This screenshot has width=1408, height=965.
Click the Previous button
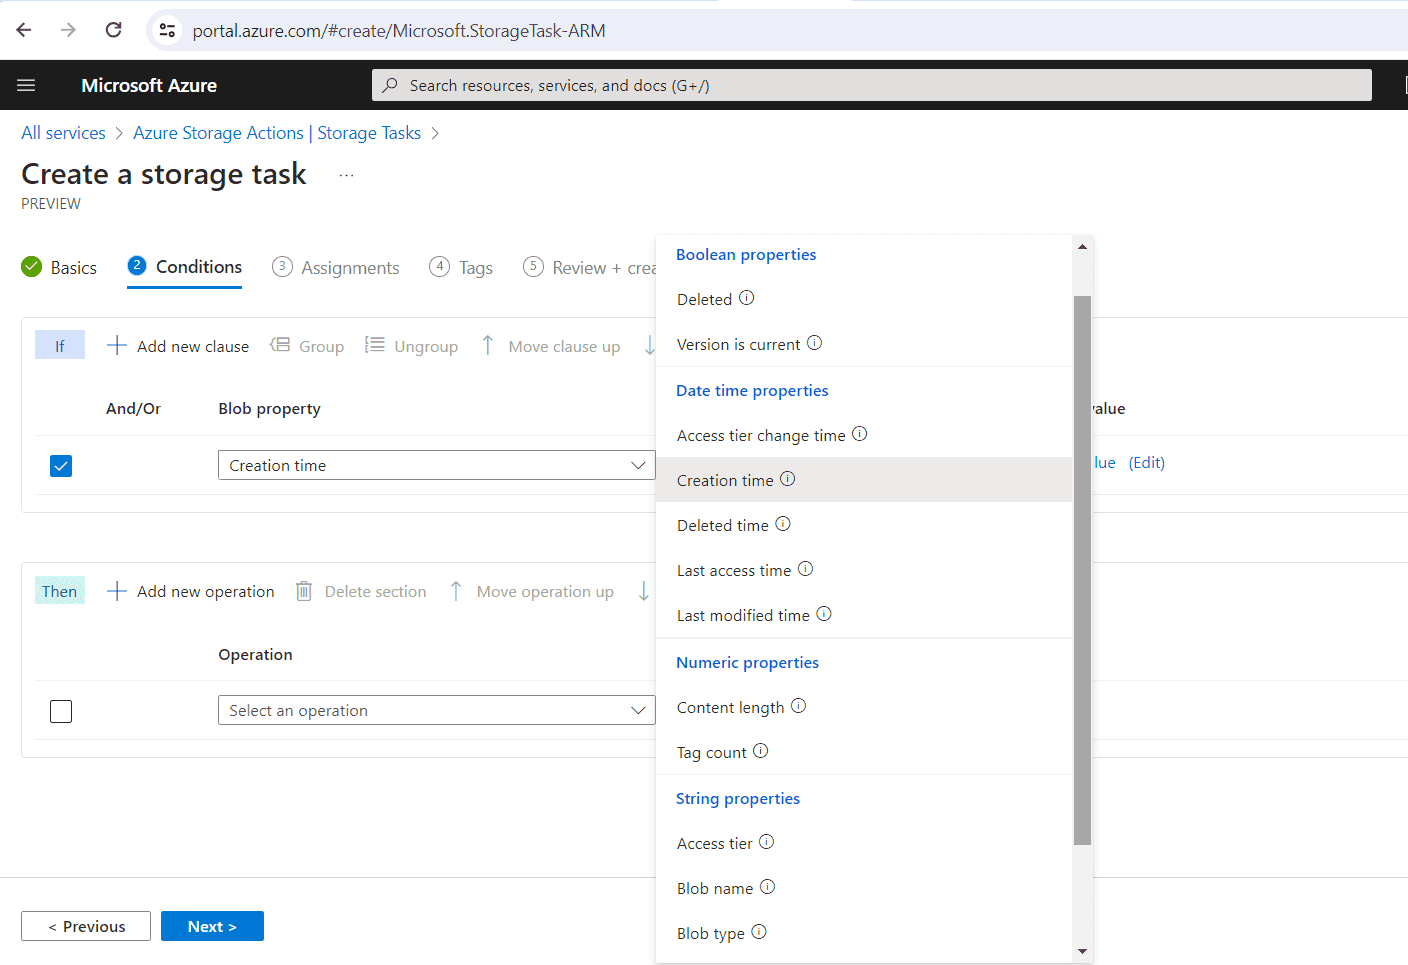click(x=86, y=926)
